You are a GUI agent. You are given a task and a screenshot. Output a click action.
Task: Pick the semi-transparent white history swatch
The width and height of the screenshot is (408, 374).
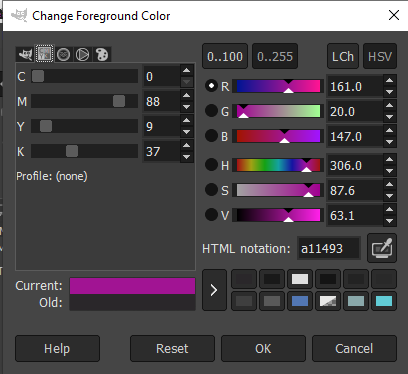pos(328,301)
